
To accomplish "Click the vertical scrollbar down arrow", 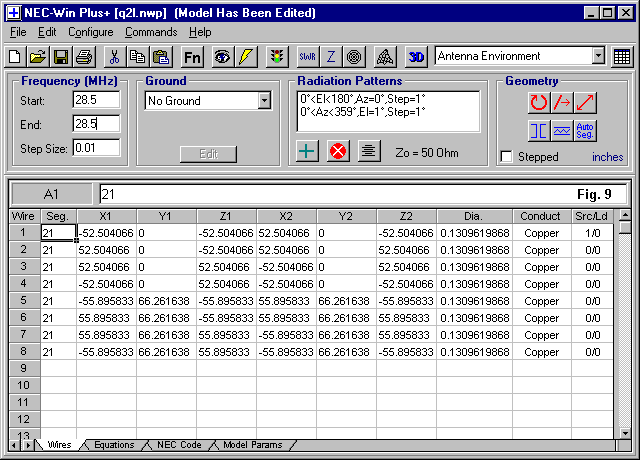I will pyautogui.click(x=625, y=431).
